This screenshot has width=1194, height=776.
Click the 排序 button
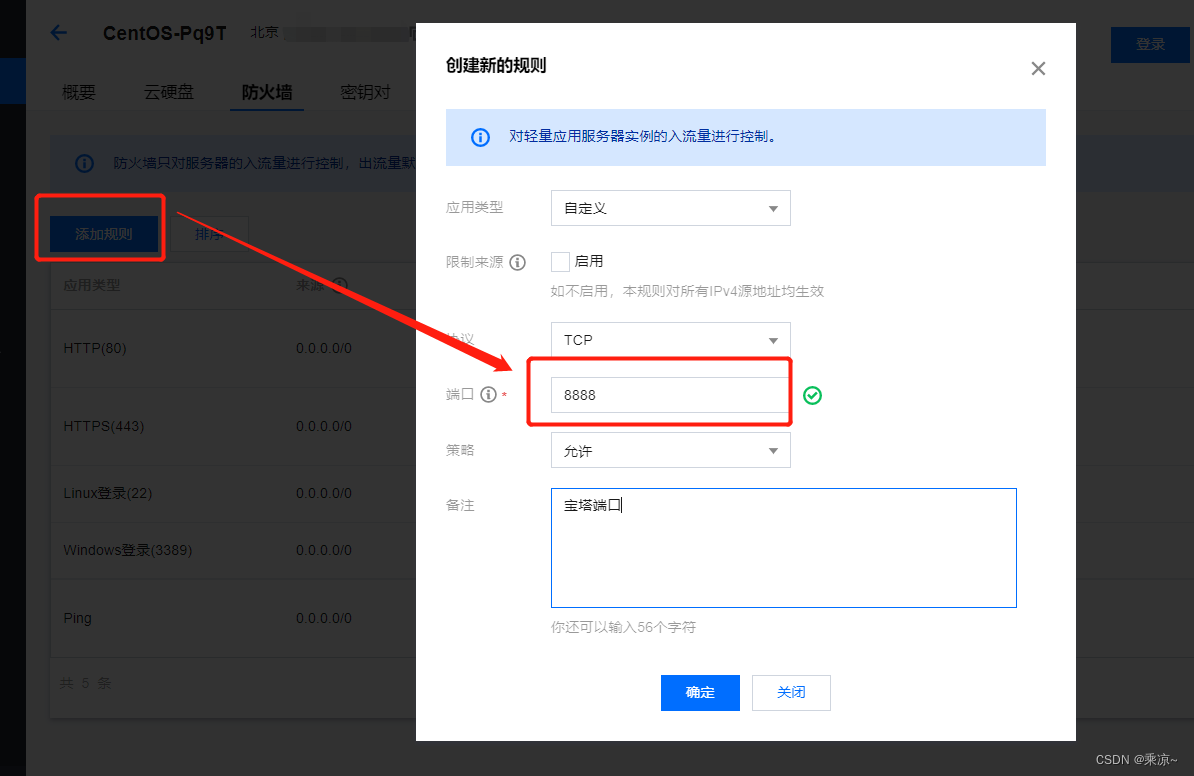[x=209, y=234]
